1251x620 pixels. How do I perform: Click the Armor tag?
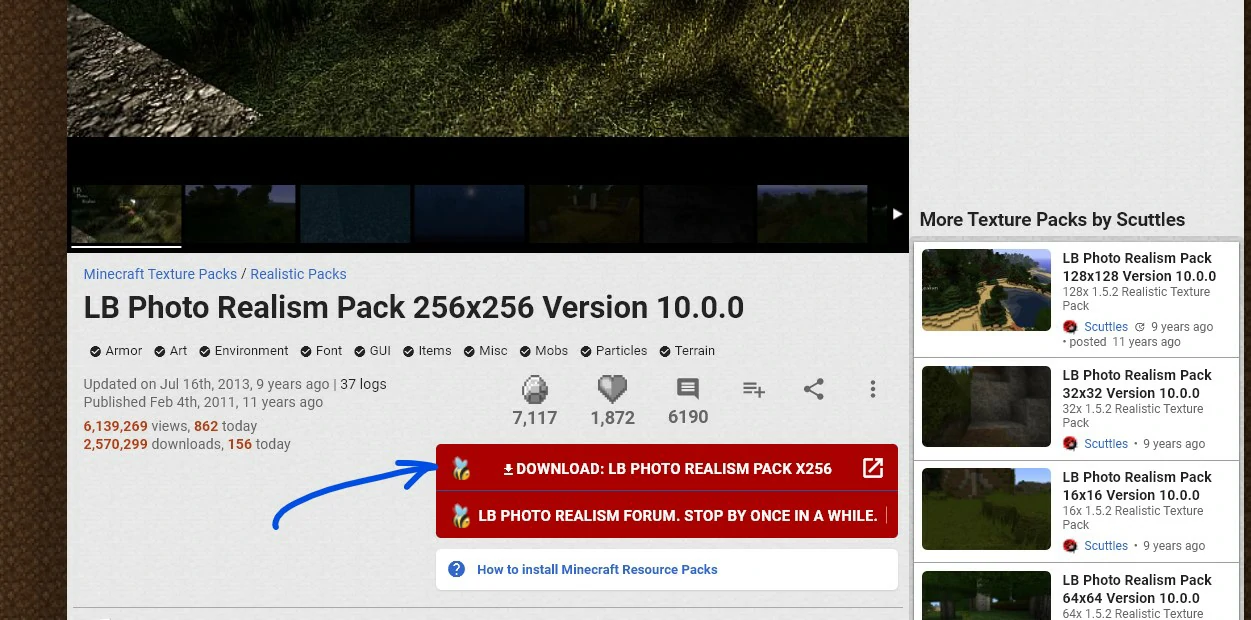116,351
